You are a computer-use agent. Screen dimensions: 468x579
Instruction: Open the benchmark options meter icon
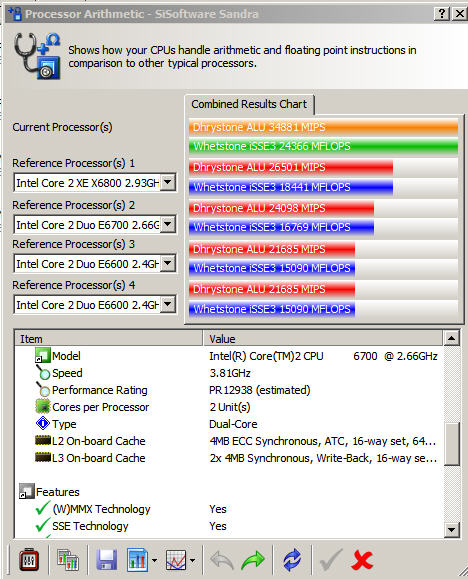click(x=29, y=560)
